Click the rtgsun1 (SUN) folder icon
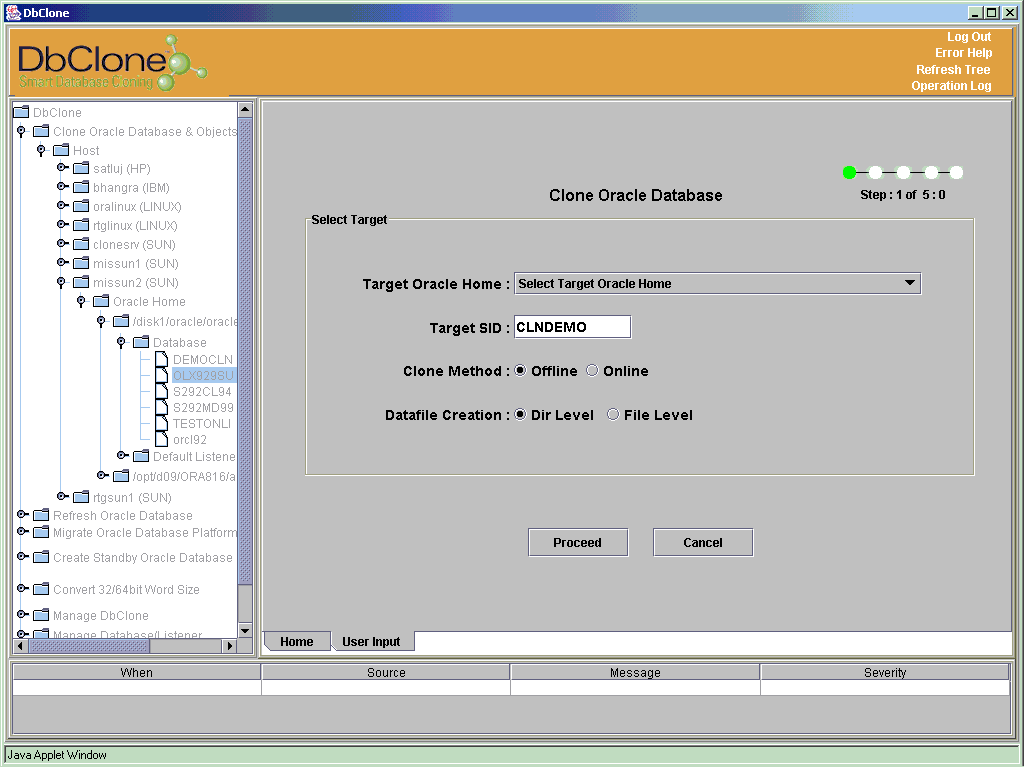The height and width of the screenshot is (768, 1024). pos(81,496)
